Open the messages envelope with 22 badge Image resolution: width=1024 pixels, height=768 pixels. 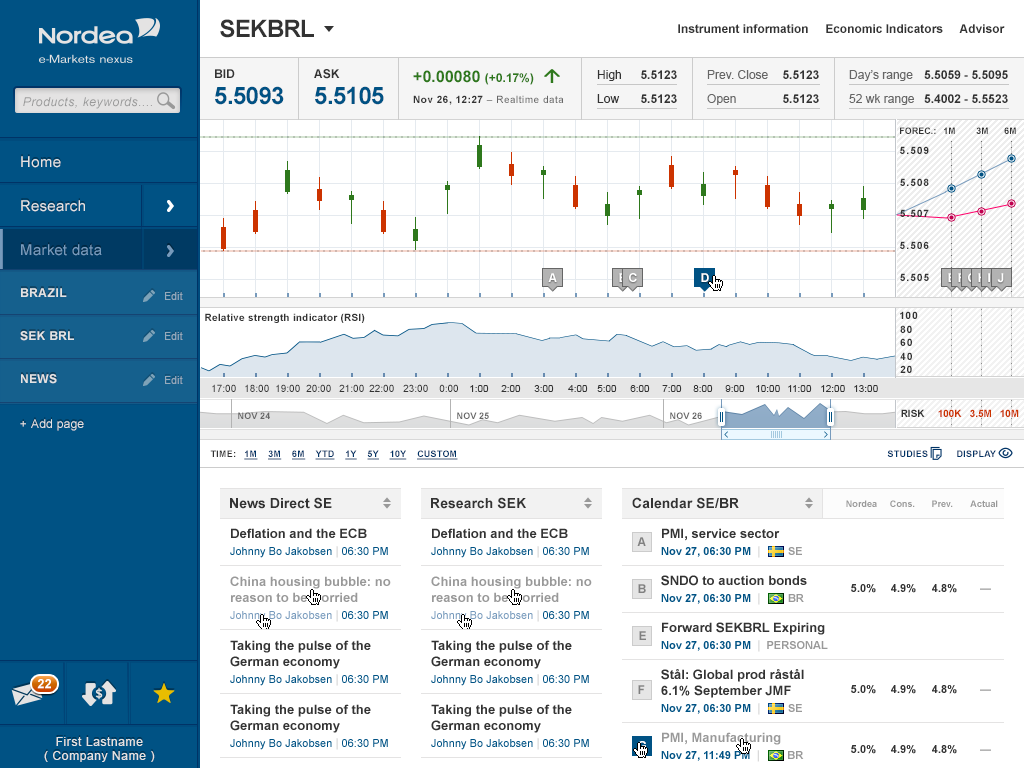coord(36,691)
